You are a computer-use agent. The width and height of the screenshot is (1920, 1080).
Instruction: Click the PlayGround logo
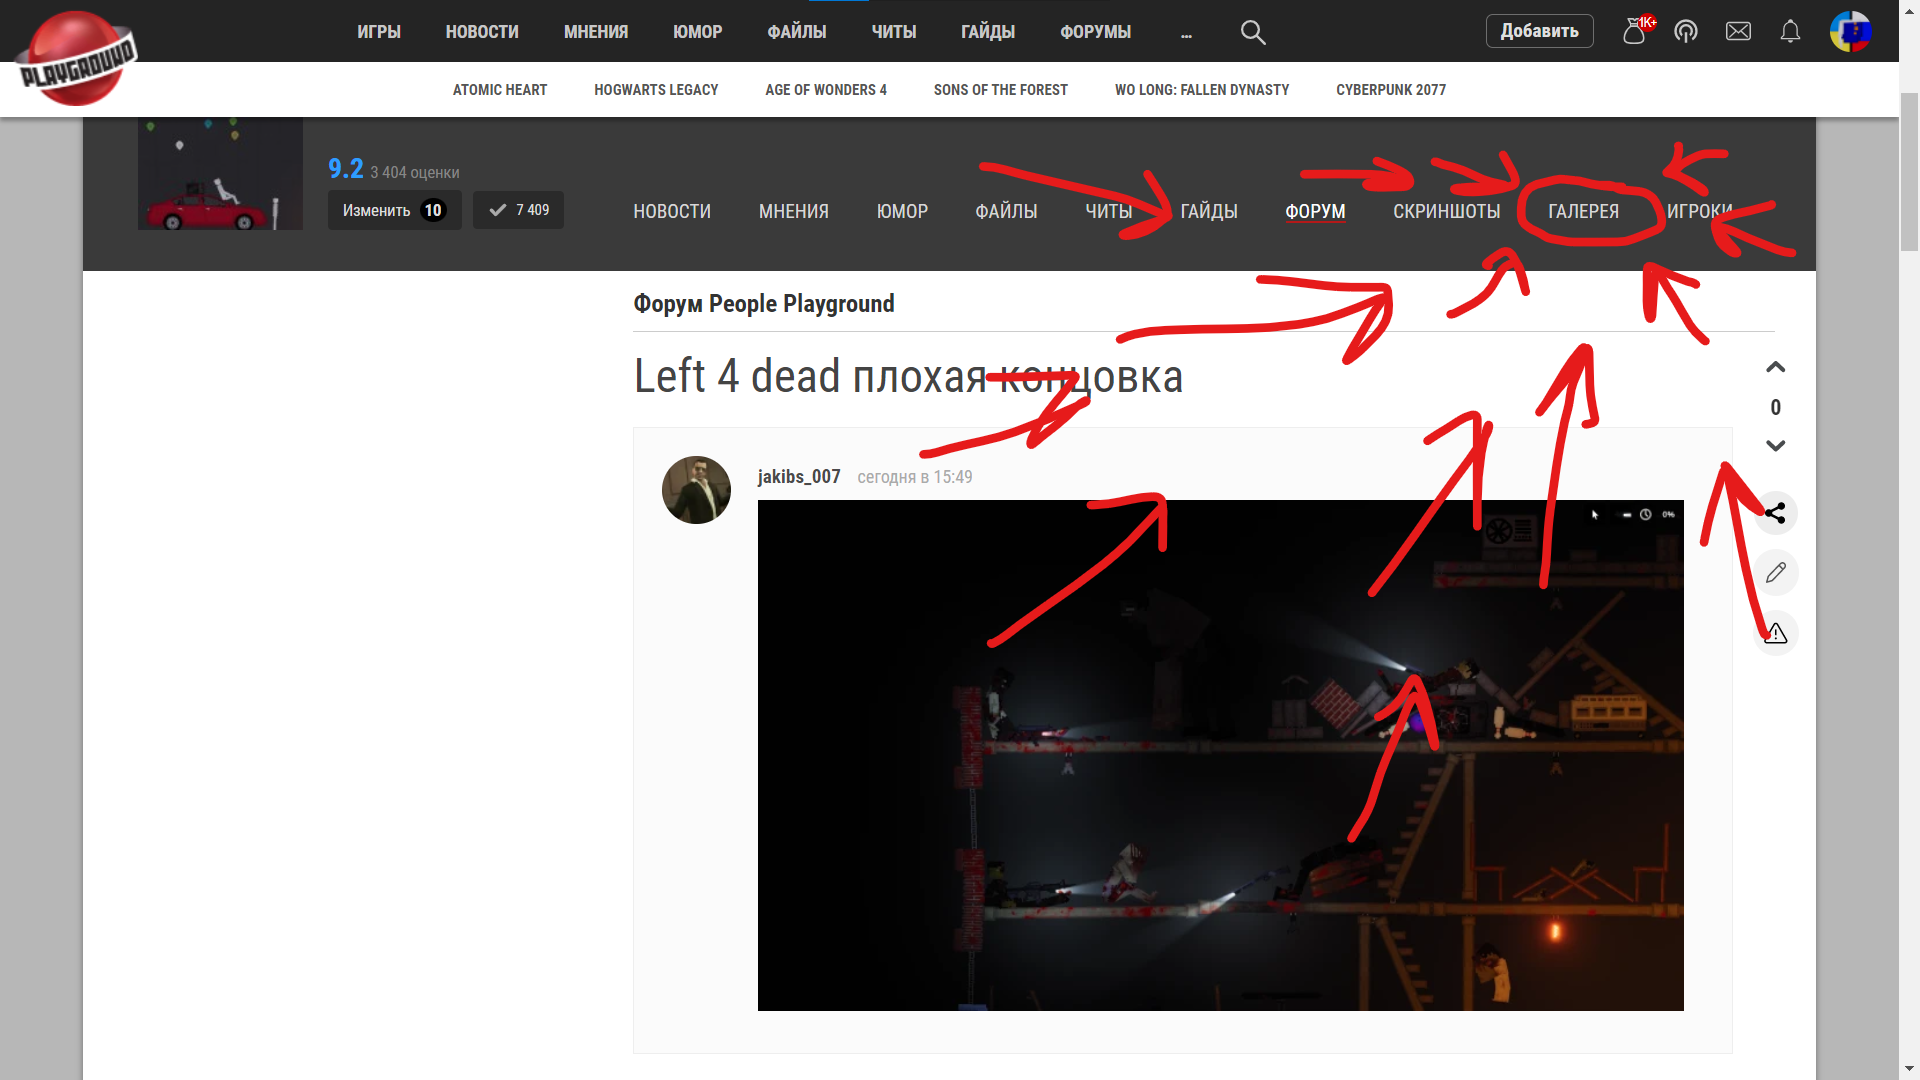pos(76,58)
